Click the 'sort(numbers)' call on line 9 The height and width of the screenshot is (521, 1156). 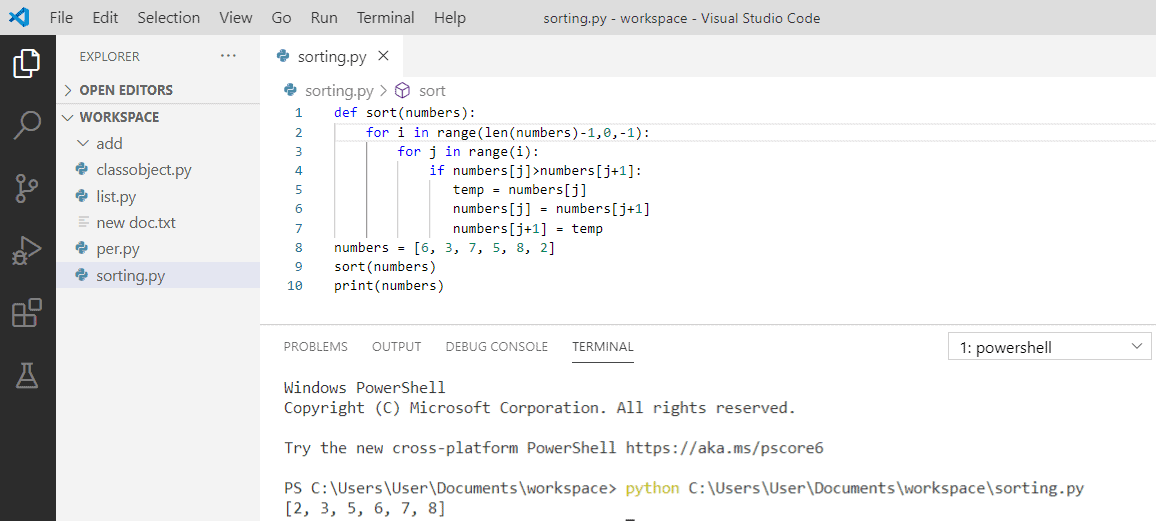click(x=385, y=267)
